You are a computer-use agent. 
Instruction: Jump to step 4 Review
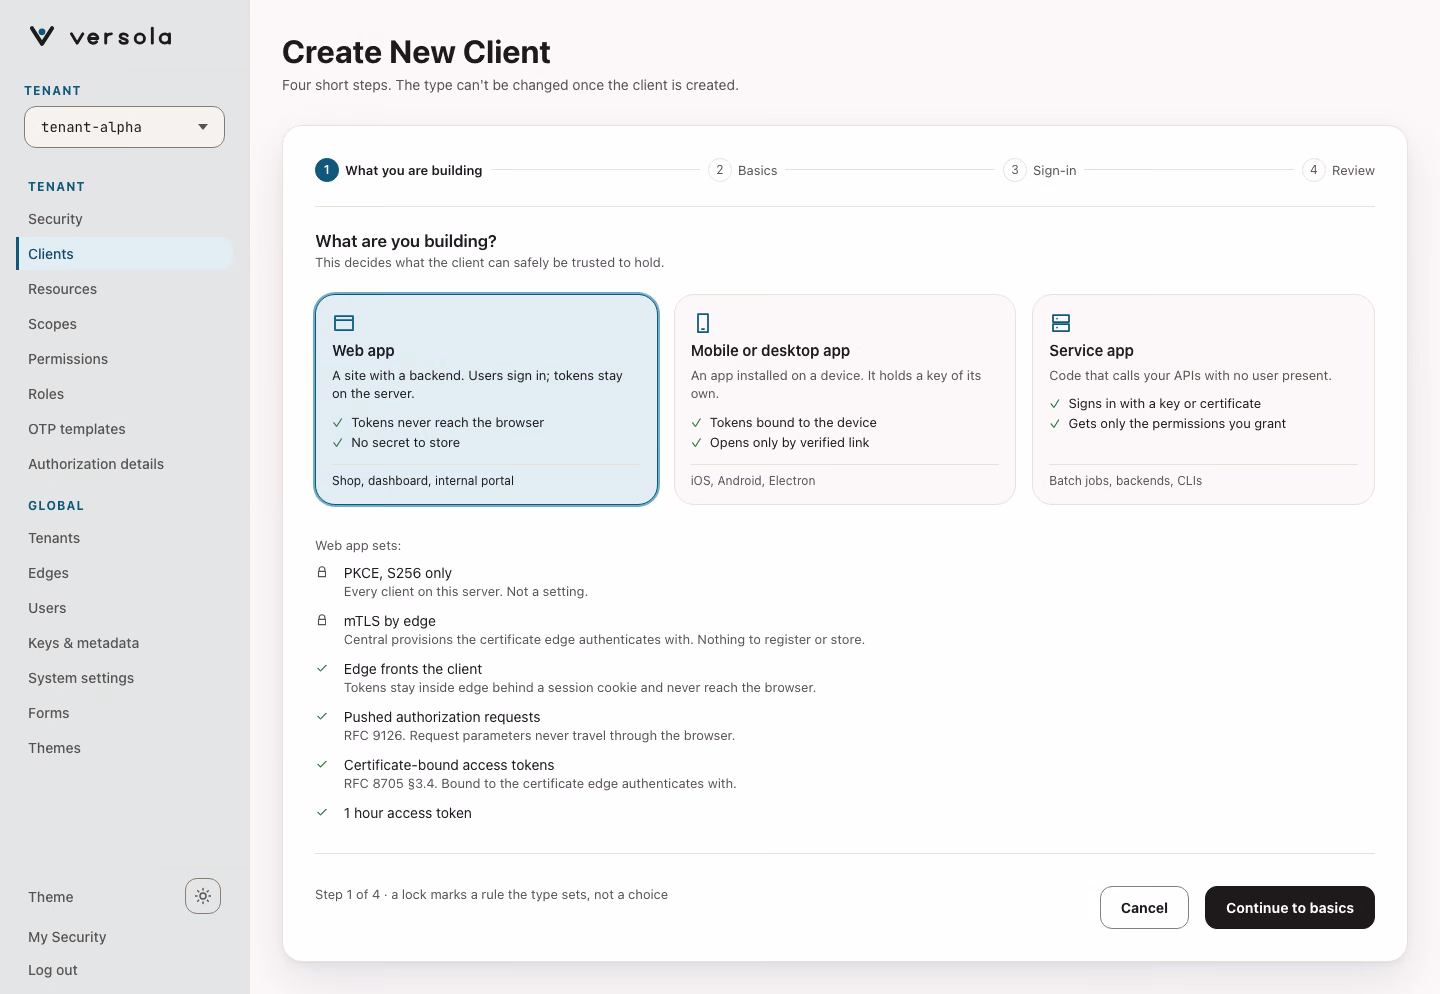[1338, 170]
